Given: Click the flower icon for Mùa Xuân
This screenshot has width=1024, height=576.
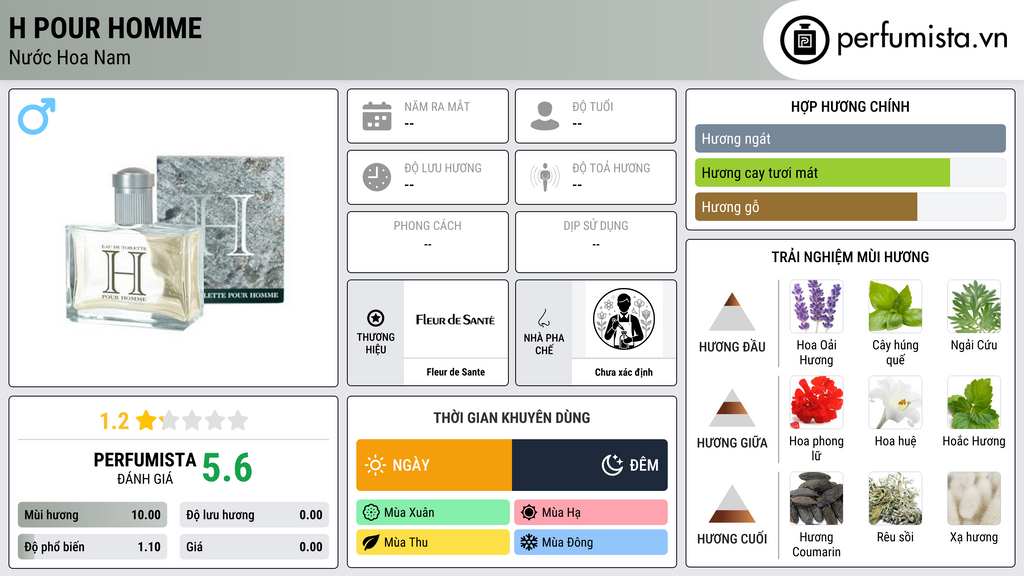Looking at the screenshot, I should pos(371,513).
